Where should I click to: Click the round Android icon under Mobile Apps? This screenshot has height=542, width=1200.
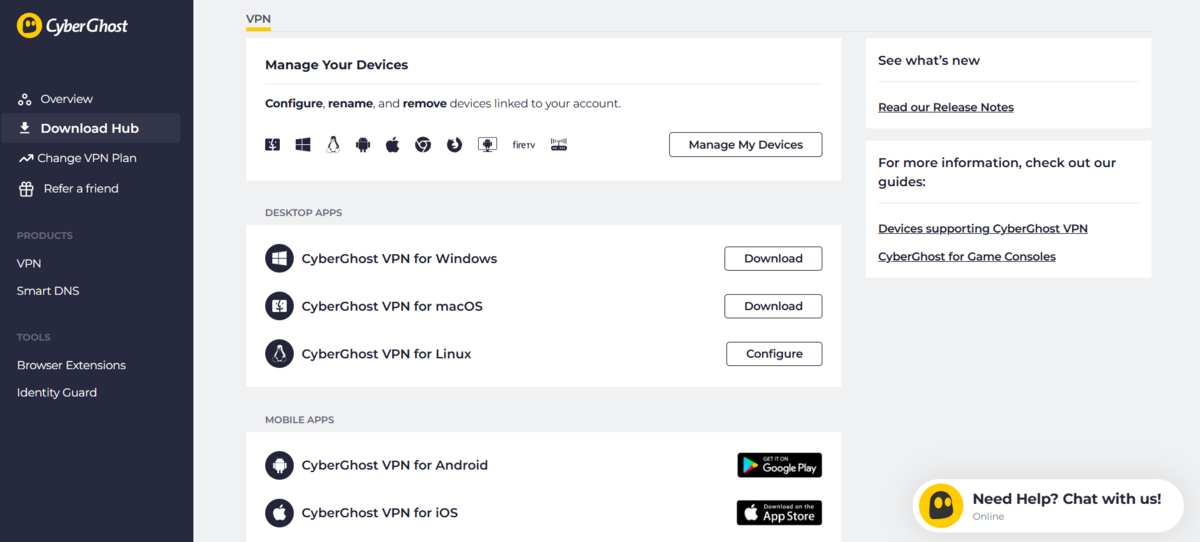(279, 465)
